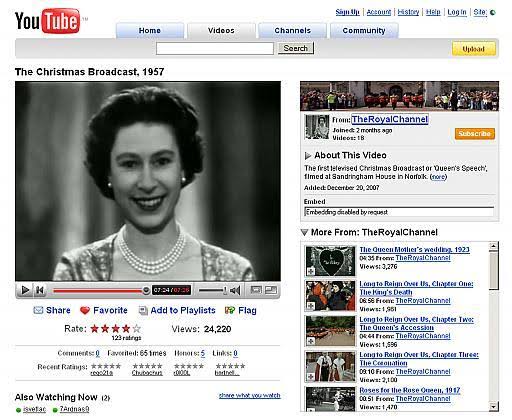Open the Videos tab
The image size is (512, 420).
[221, 31]
